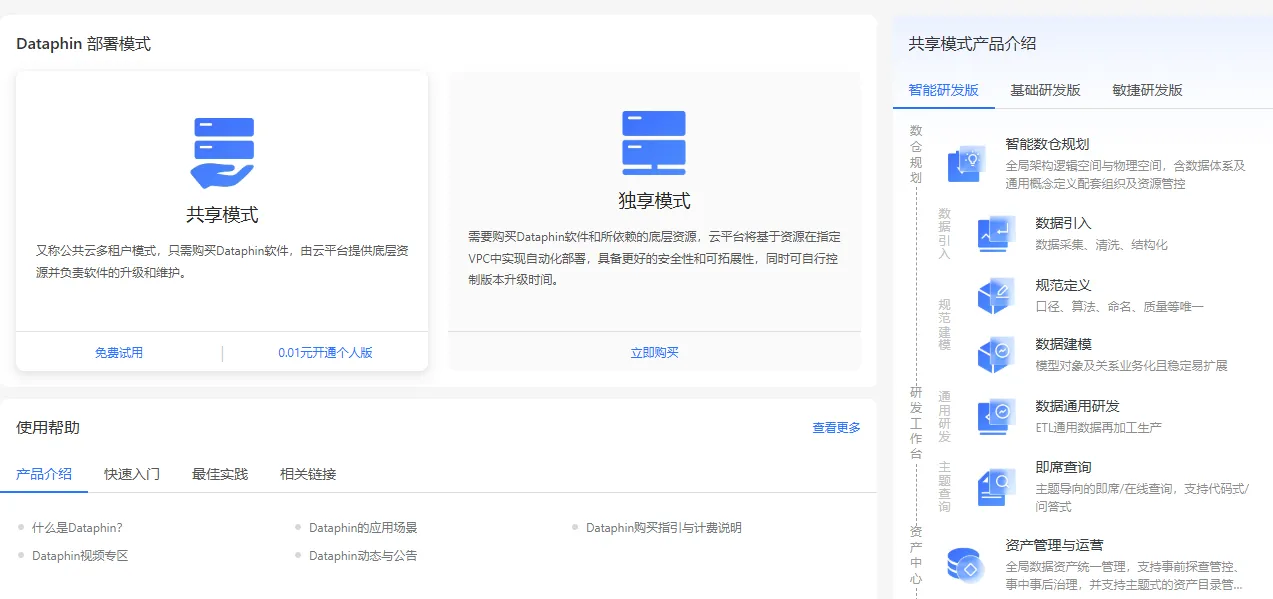This screenshot has height=599, width=1273.
Task: Click the 独享模式 server monitor icon
Action: (654, 143)
